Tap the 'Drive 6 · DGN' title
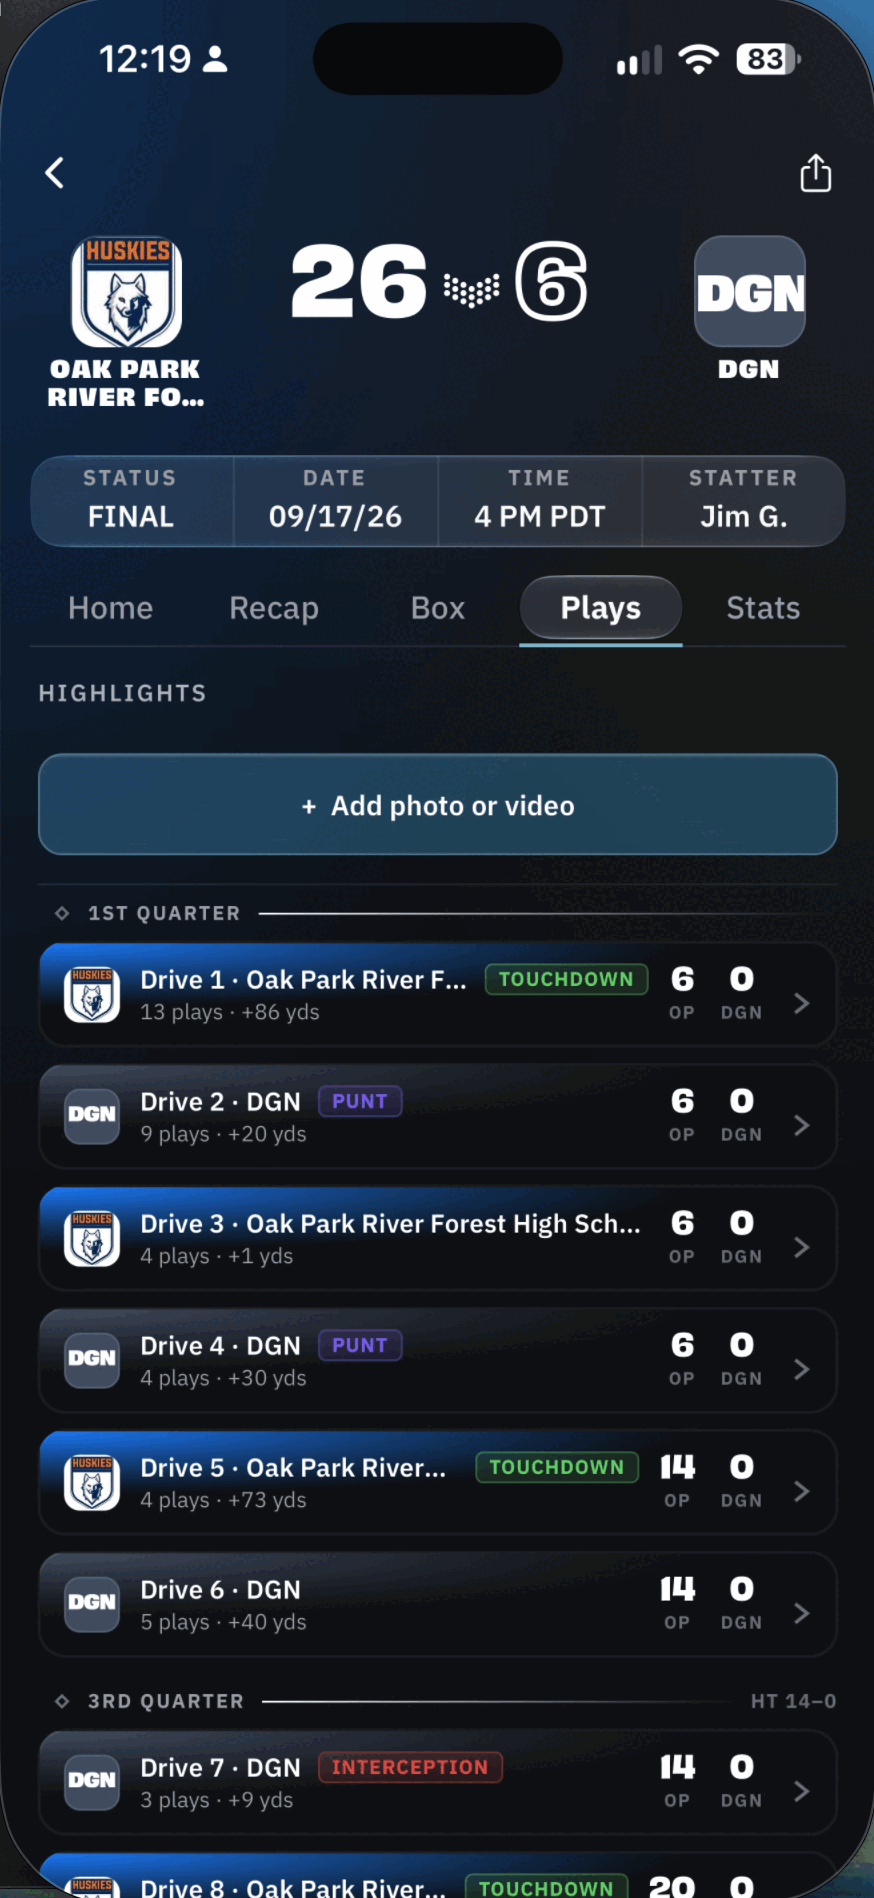Screen dimensions: 874x1898 click(220, 1590)
